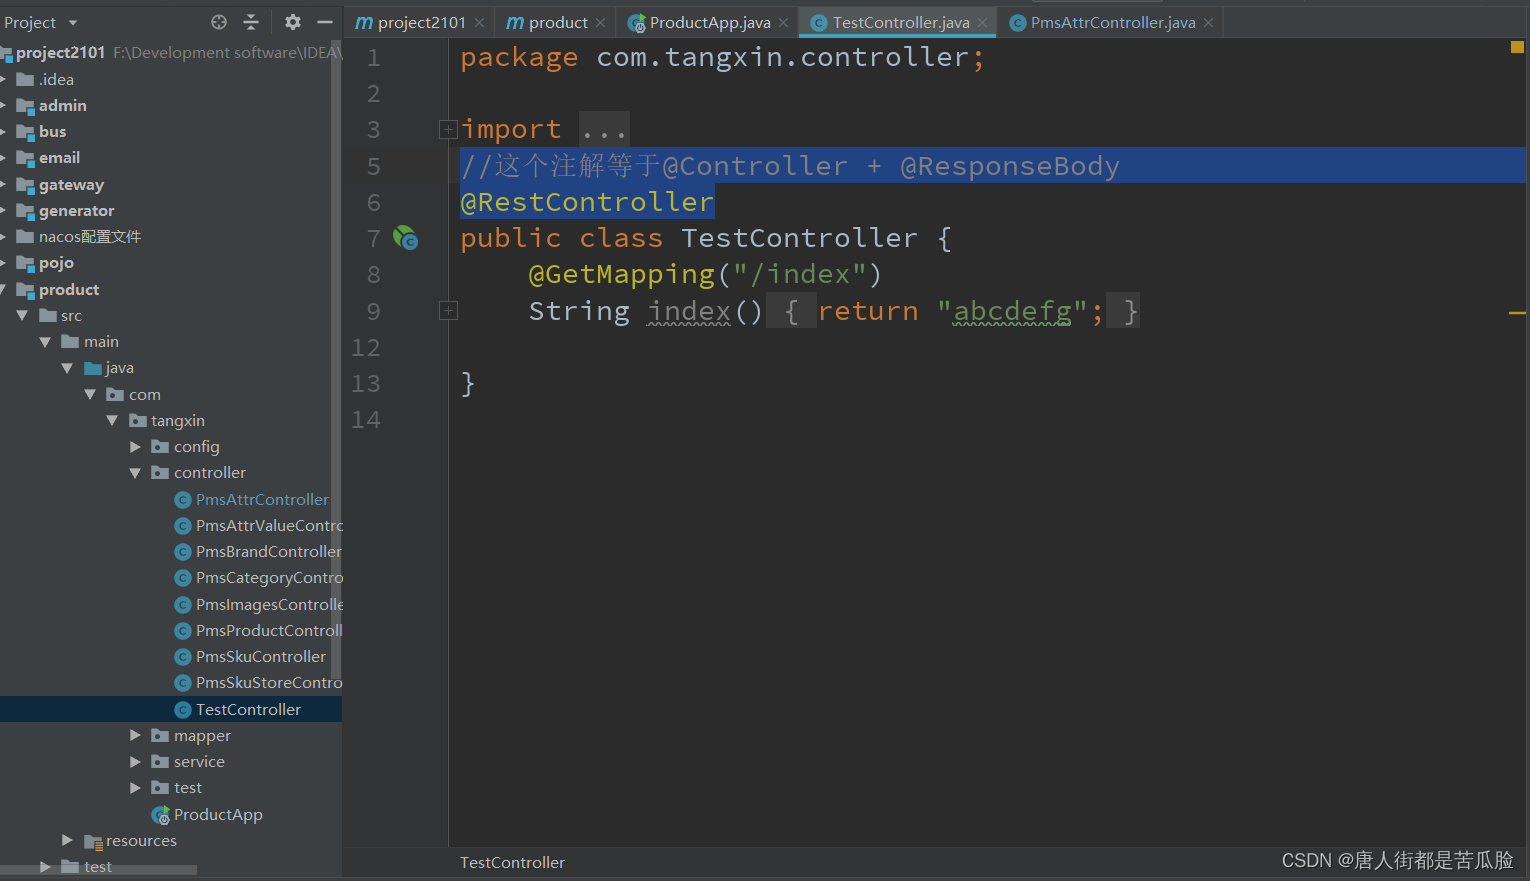Click the package declaration on line 1
This screenshot has height=881, width=1530.
click(722, 57)
